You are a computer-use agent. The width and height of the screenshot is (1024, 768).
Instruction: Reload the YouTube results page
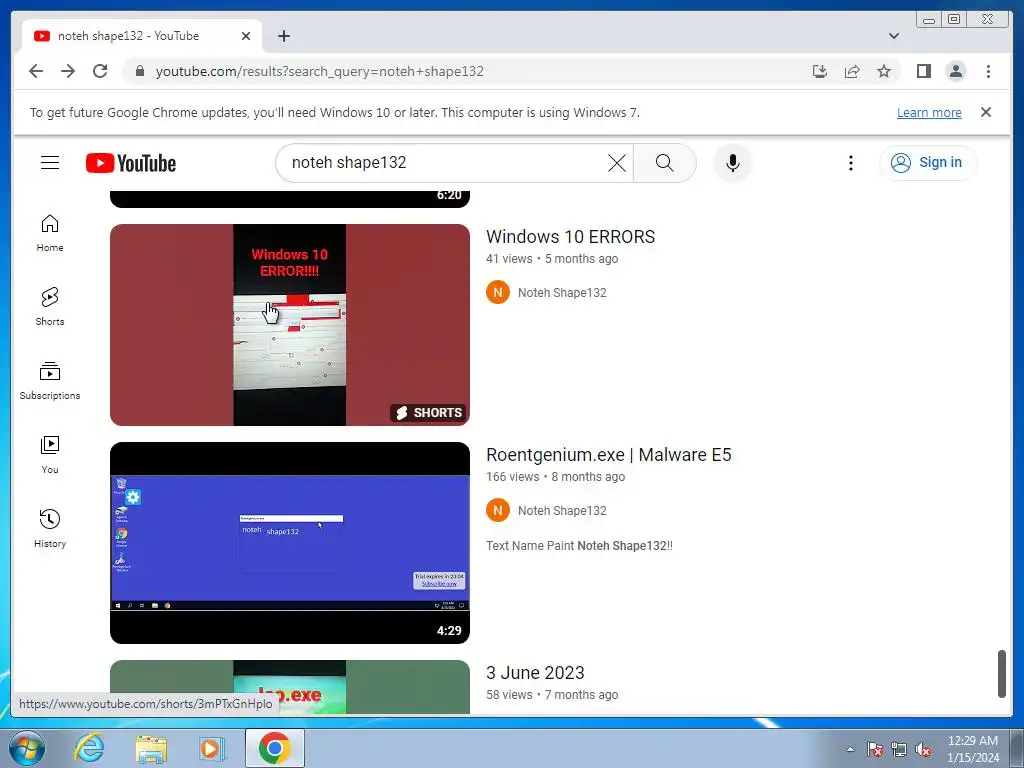pos(100,71)
